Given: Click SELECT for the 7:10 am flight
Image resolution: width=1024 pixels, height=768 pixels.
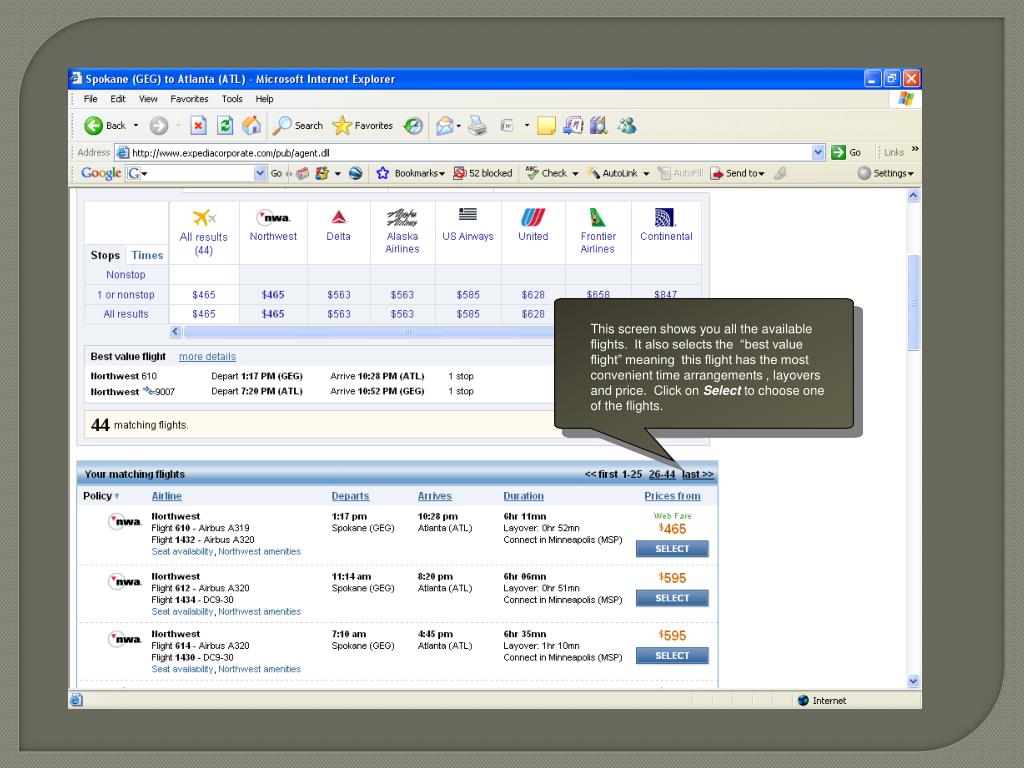Looking at the screenshot, I should pos(672,656).
